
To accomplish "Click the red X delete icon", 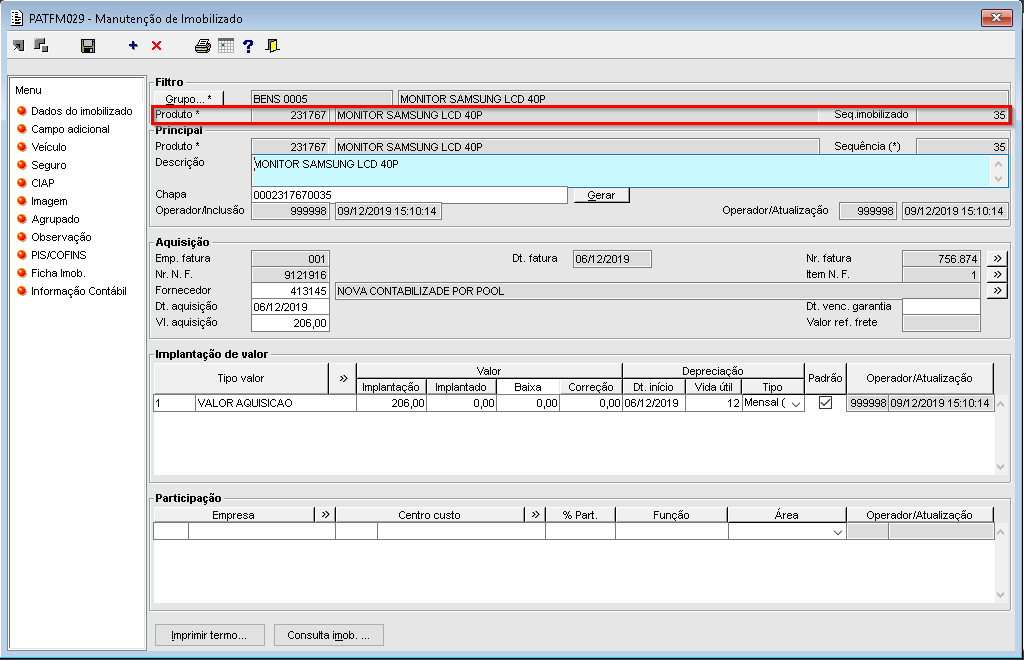I will [156, 46].
